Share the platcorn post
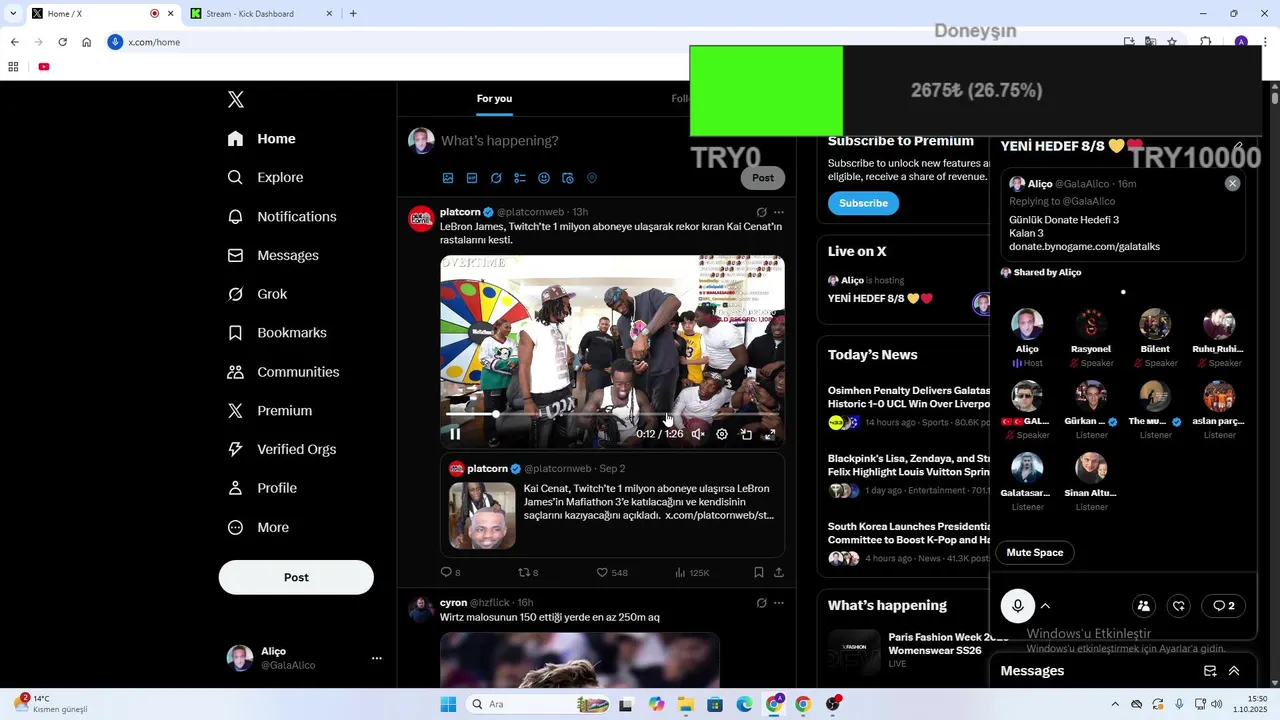The width and height of the screenshot is (1280, 720). click(779, 573)
